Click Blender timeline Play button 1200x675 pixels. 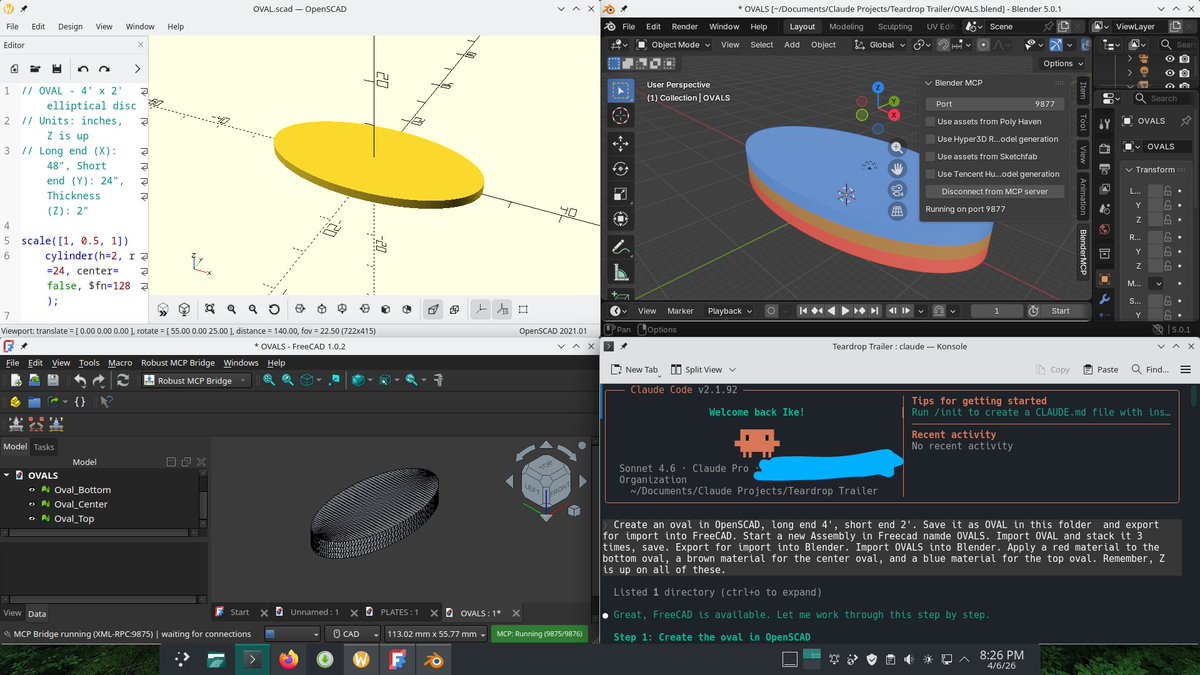[x=846, y=311]
